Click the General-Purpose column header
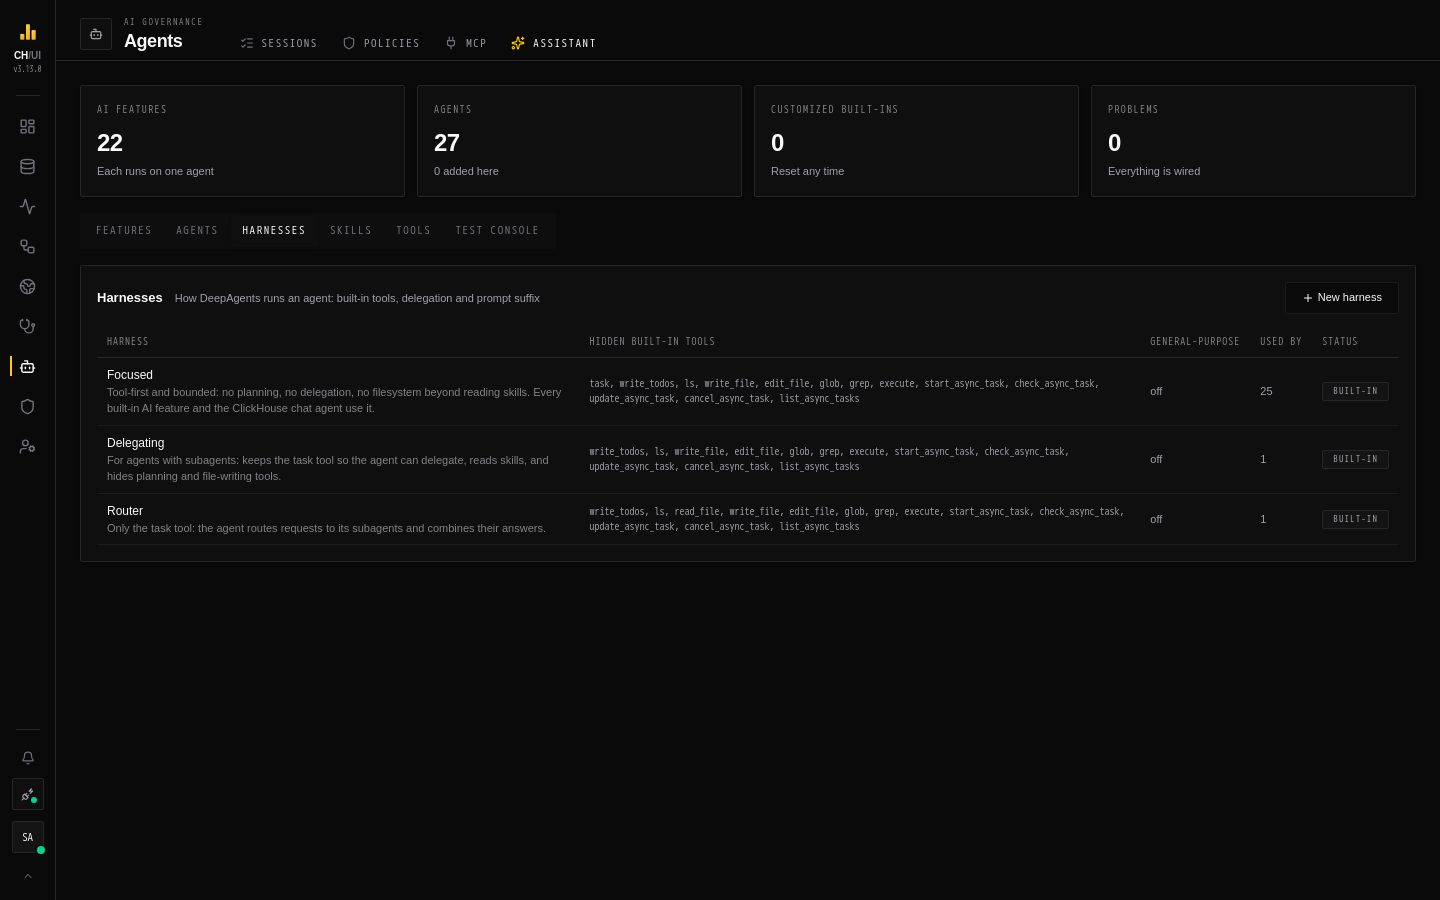Viewport: 1440px width, 900px height. [1195, 342]
